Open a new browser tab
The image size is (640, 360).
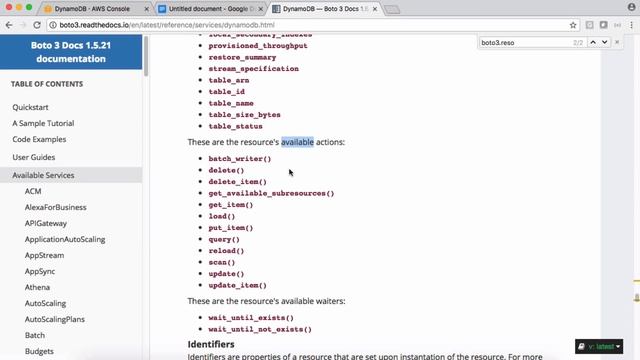(x=392, y=9)
